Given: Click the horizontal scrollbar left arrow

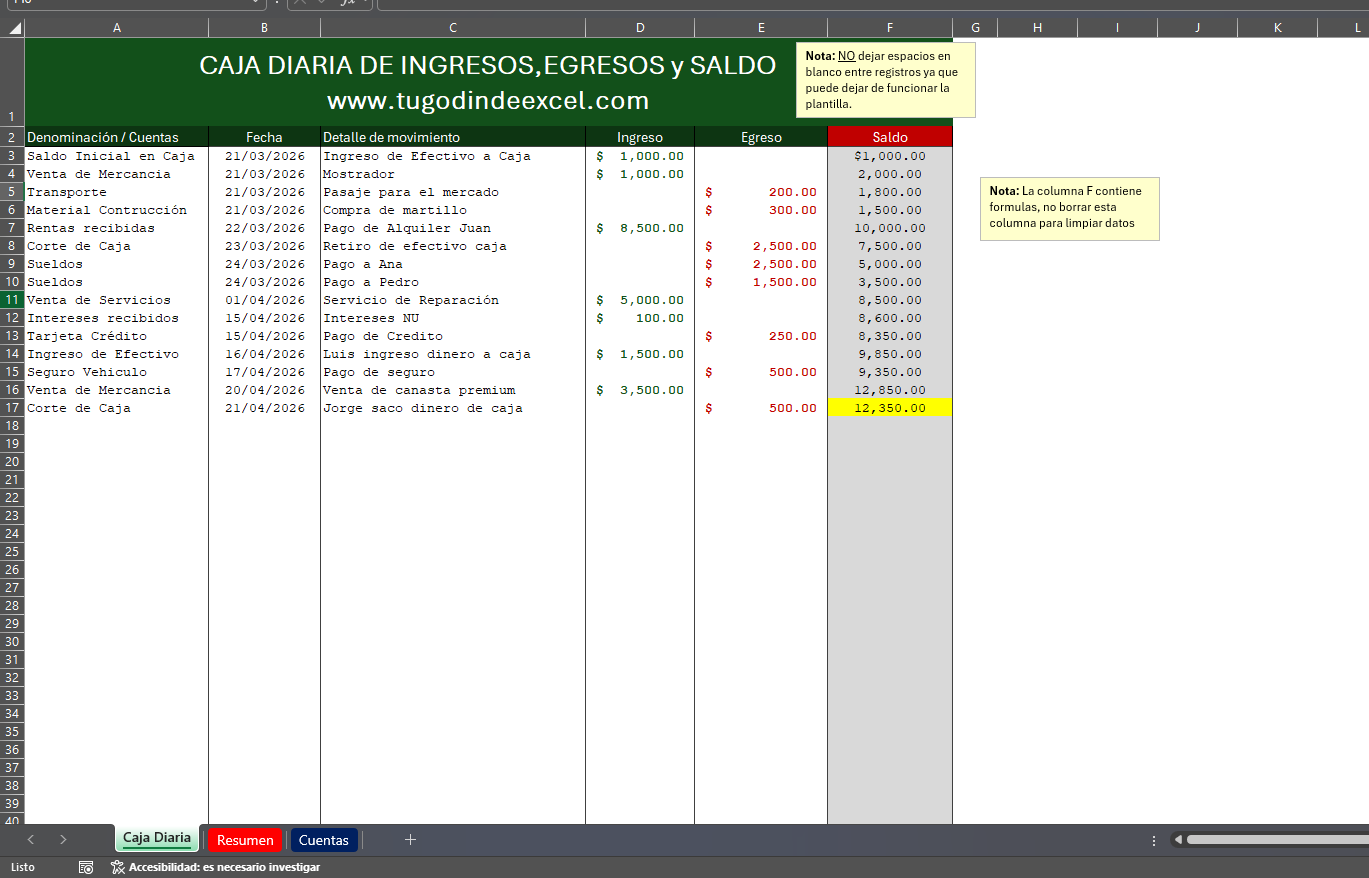Looking at the screenshot, I should coord(1179,840).
